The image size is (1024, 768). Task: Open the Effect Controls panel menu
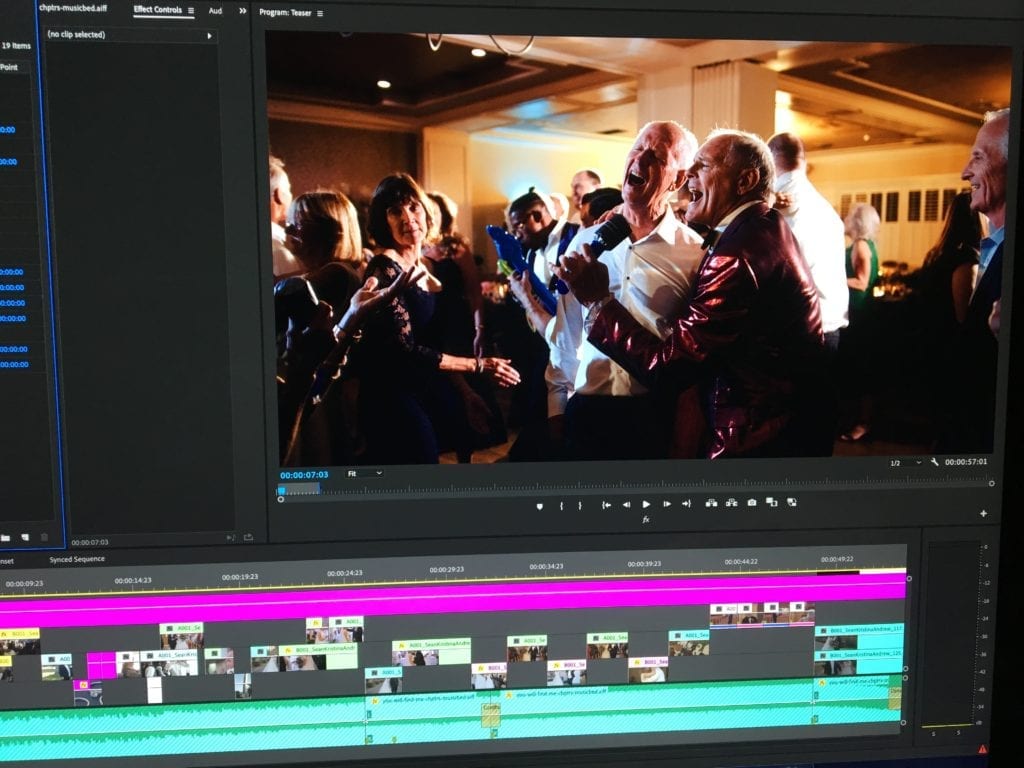(191, 10)
